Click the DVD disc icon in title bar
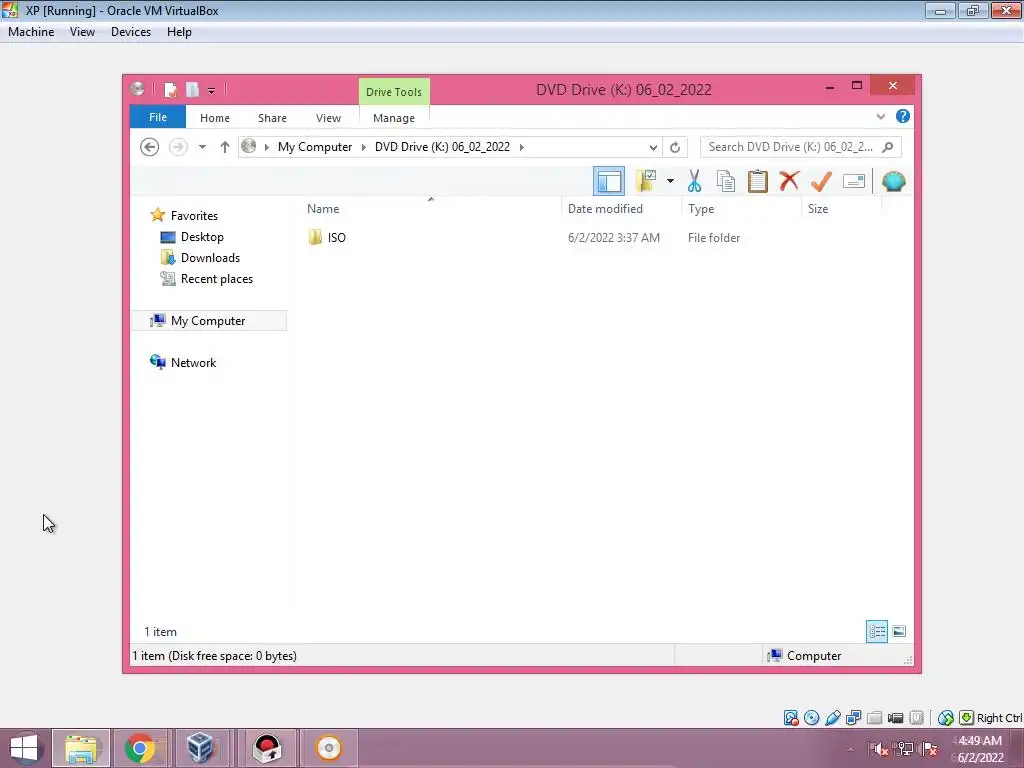Screen dimensions: 1024x768 pos(137,89)
